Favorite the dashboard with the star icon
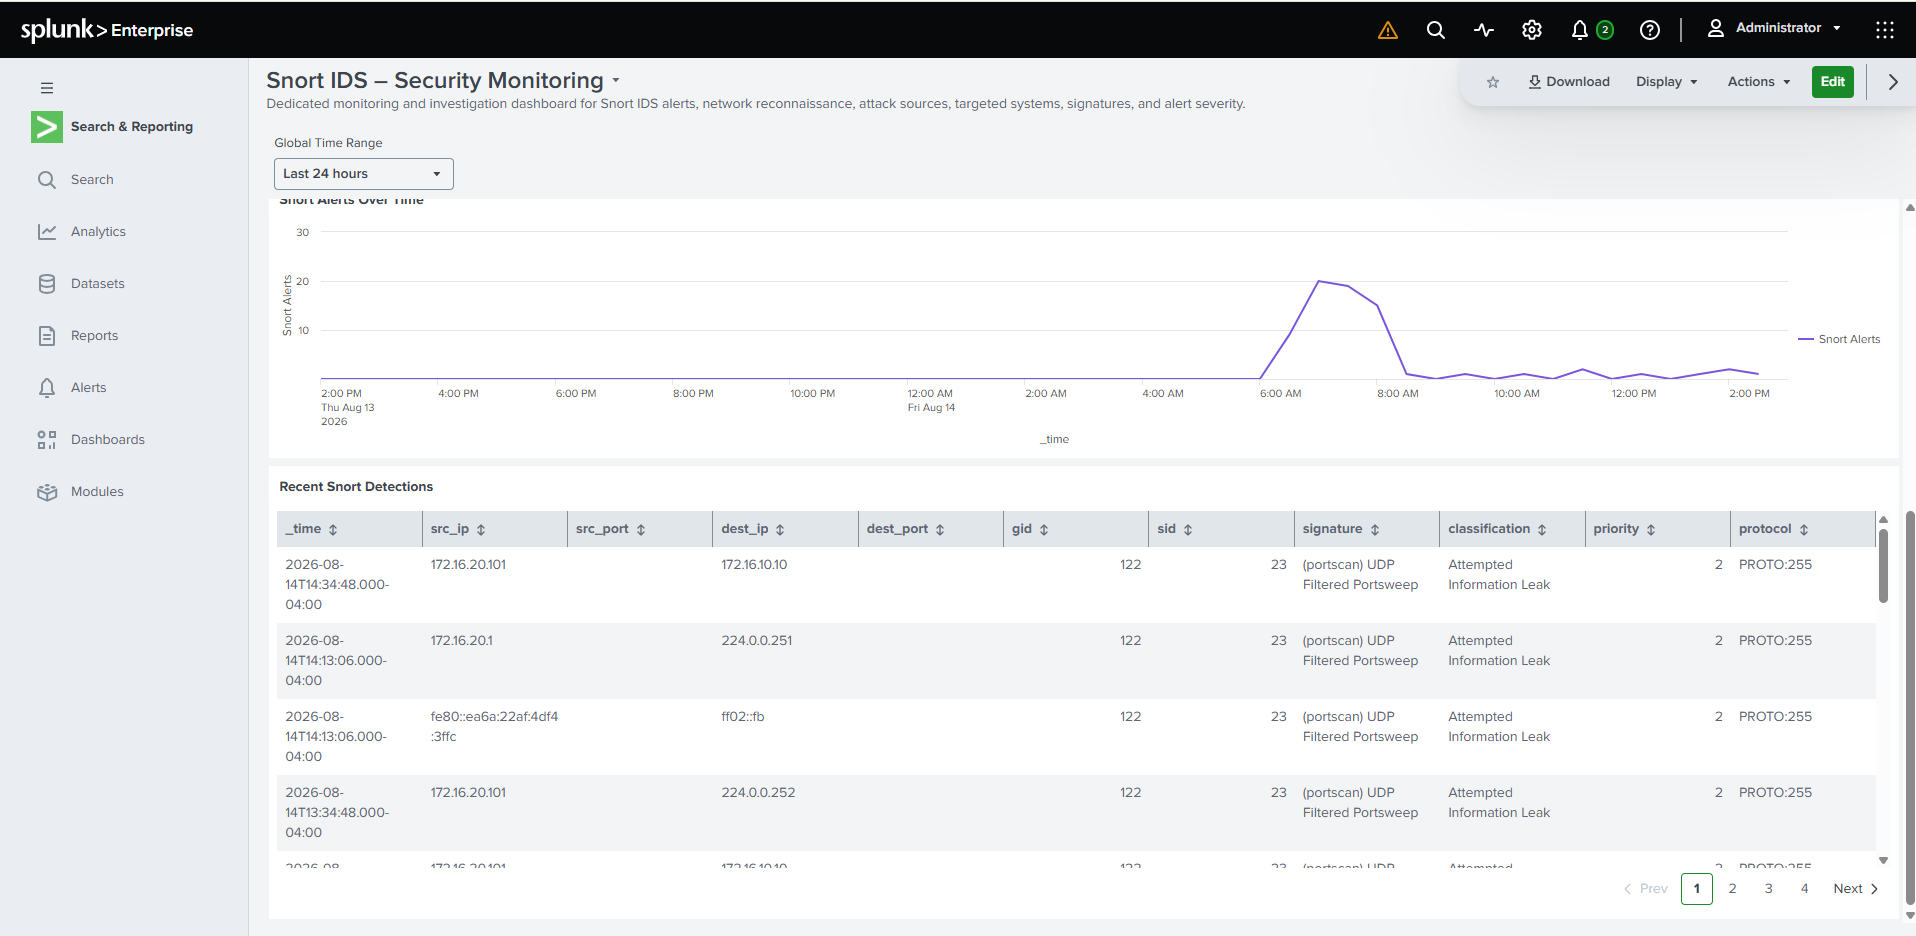This screenshot has height=936, width=1916. point(1493,82)
